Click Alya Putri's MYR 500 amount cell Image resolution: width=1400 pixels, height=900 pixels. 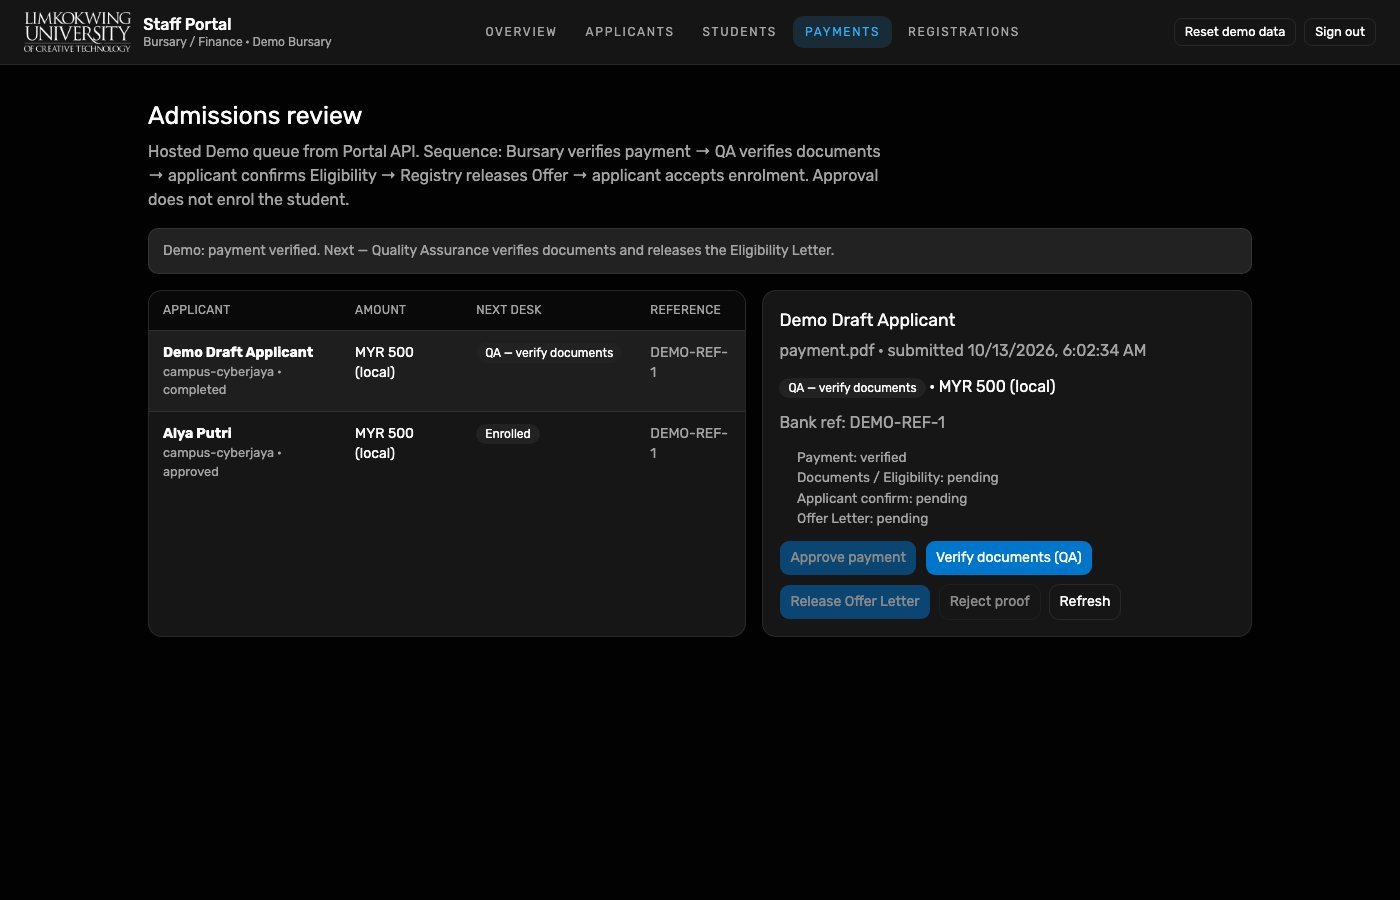pyautogui.click(x=384, y=443)
